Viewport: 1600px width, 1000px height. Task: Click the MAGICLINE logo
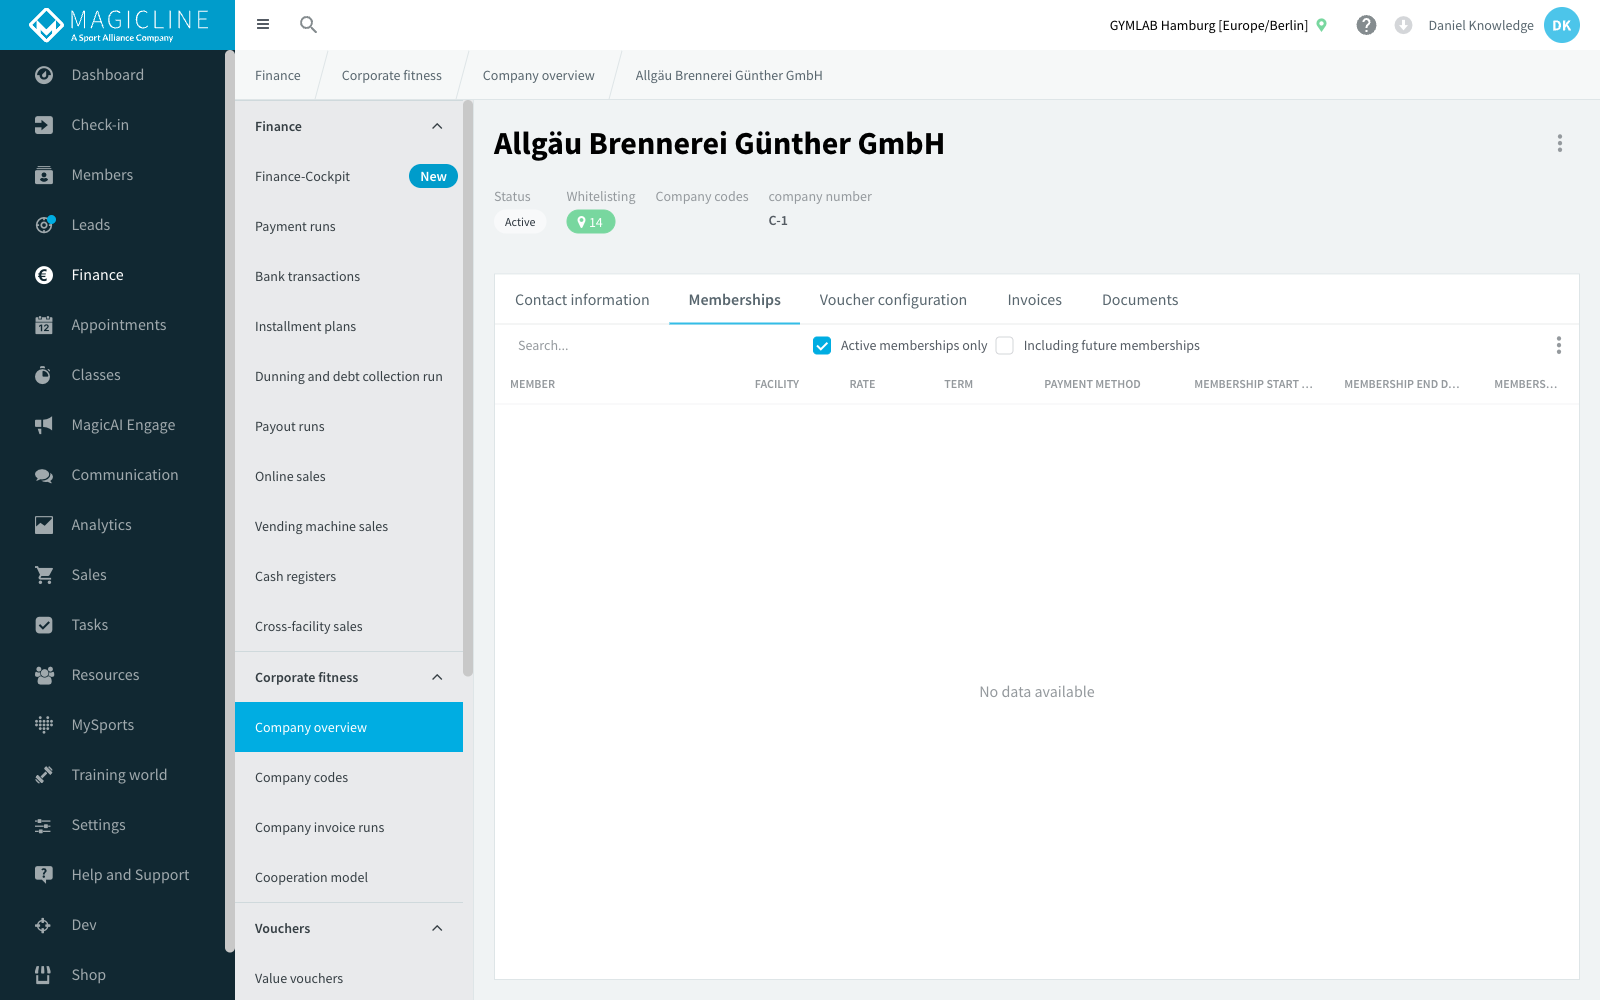pyautogui.click(x=117, y=25)
